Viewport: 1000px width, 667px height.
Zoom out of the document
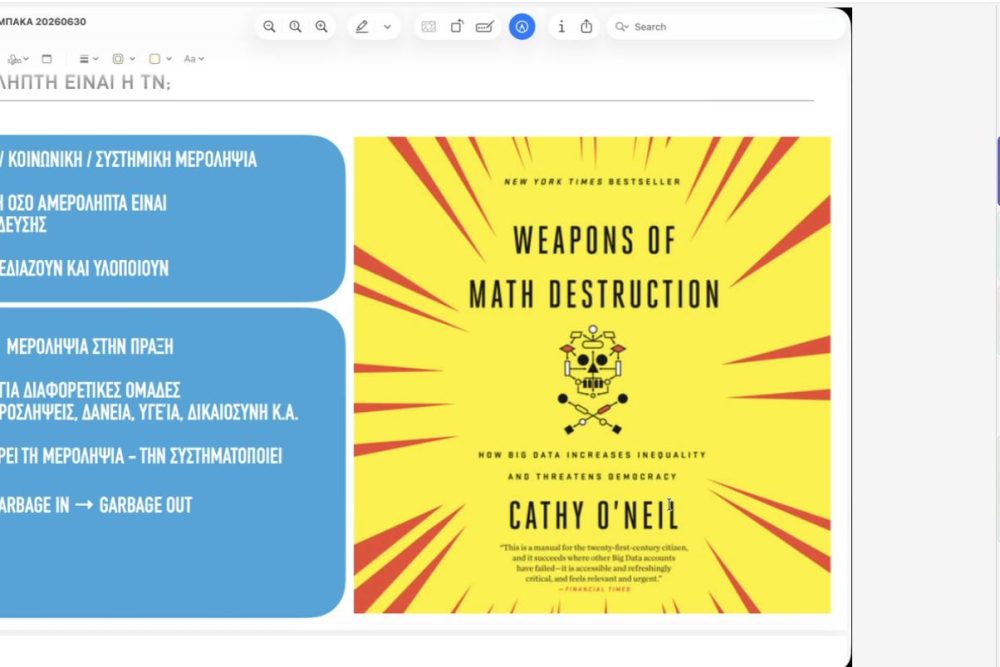click(x=269, y=27)
